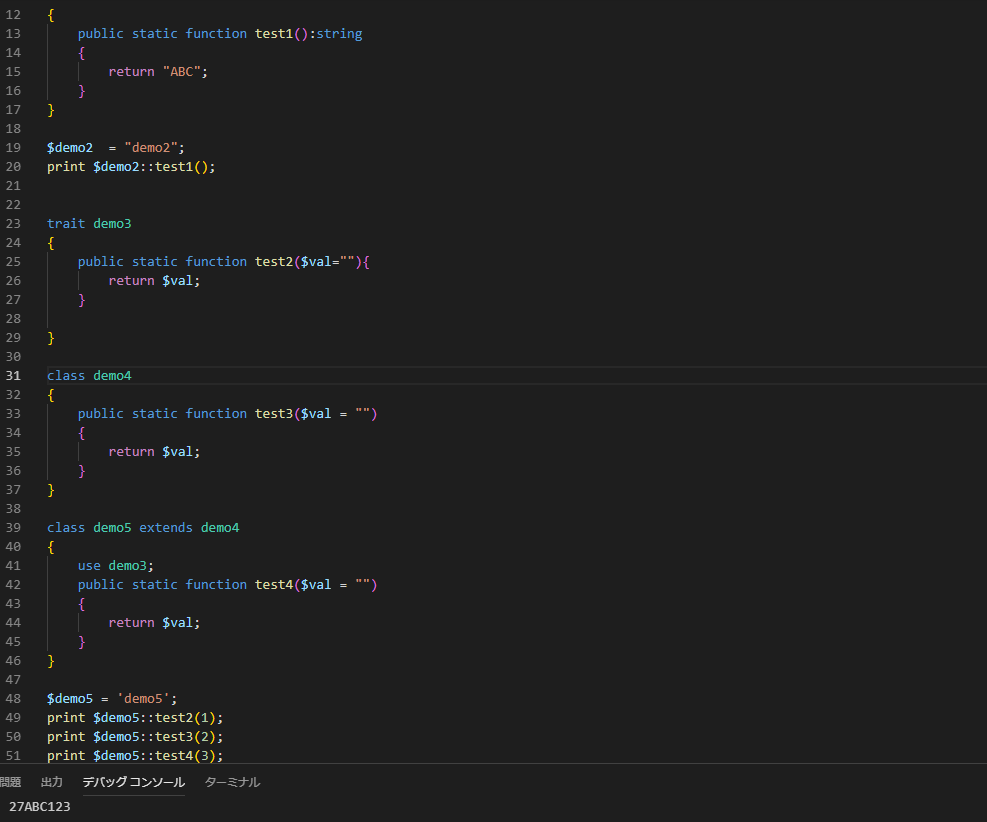987x822 pixels.
Task: Click the $demo5 = 'demo5'; assignment
Action: click(112, 699)
